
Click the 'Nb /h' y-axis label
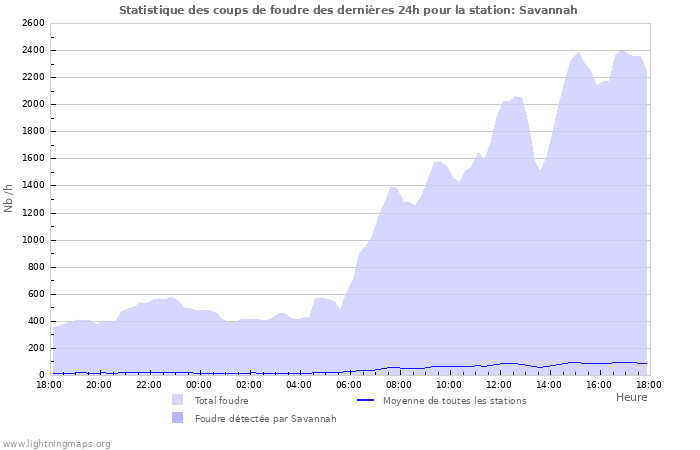(9, 198)
